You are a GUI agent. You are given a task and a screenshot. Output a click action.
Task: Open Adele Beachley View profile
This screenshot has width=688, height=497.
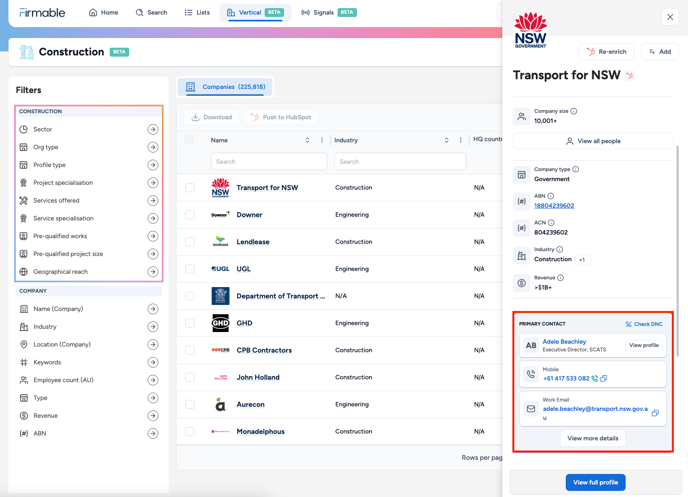644,345
